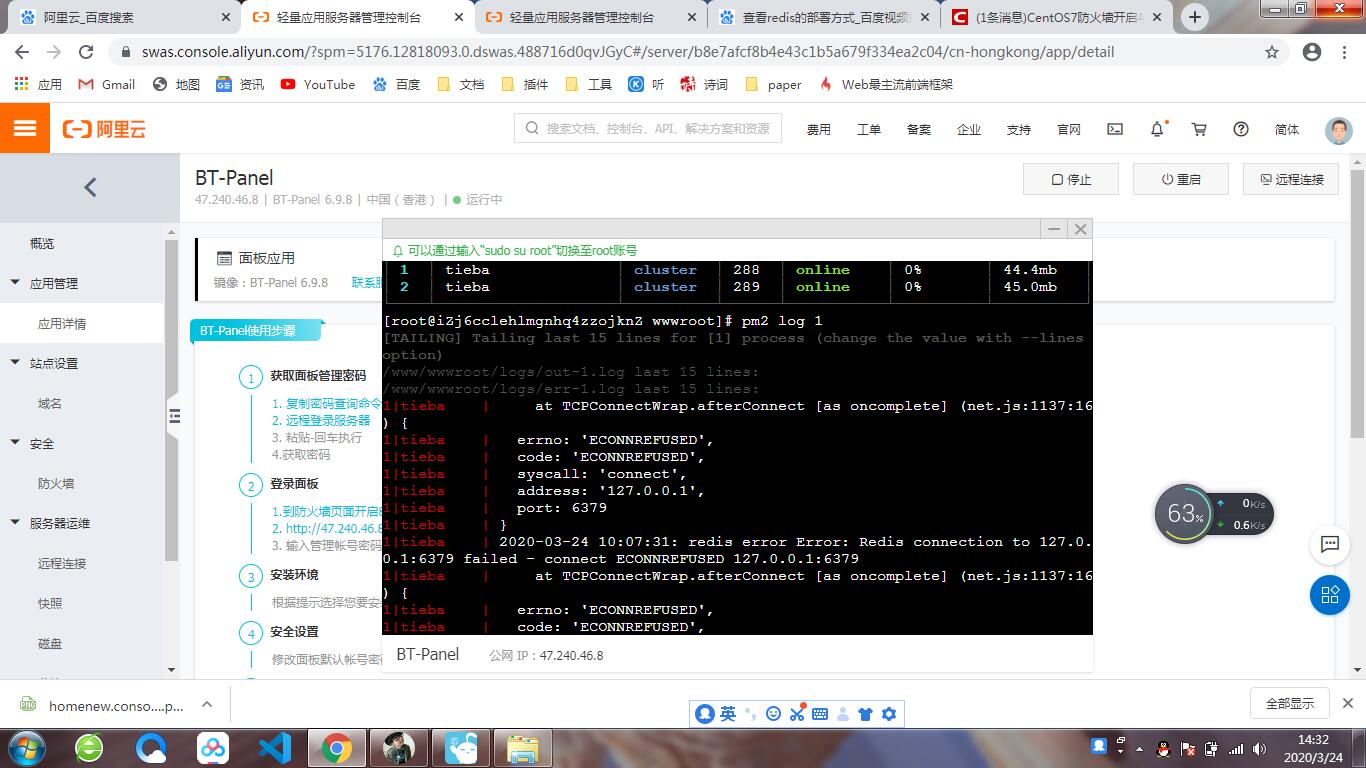The width and height of the screenshot is (1366, 768).
Task: Switch to the CentOS7防火墙 tab
Action: tap(1058, 17)
